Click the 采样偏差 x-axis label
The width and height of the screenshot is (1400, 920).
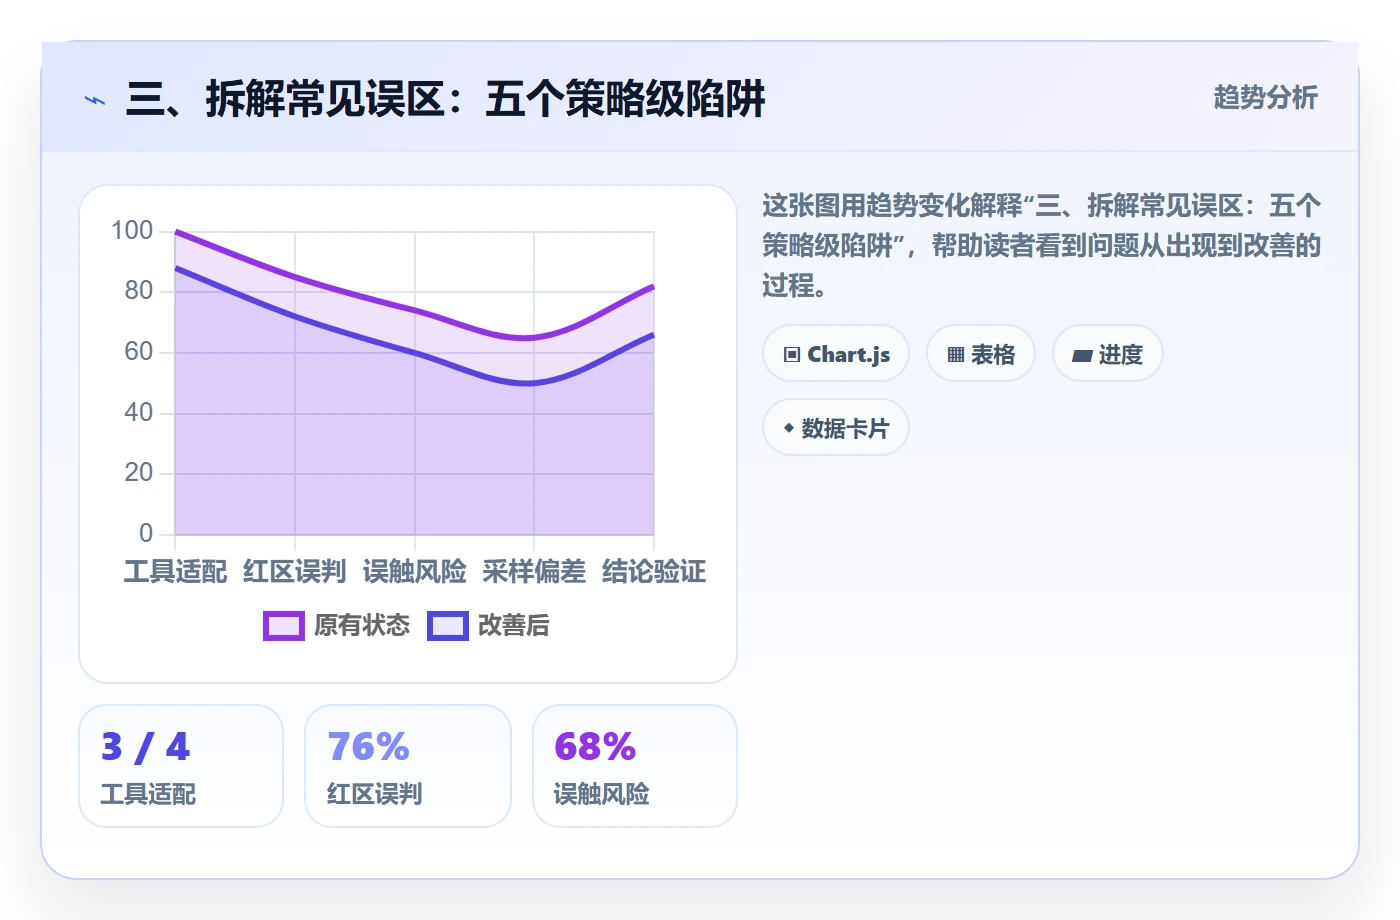click(x=534, y=572)
